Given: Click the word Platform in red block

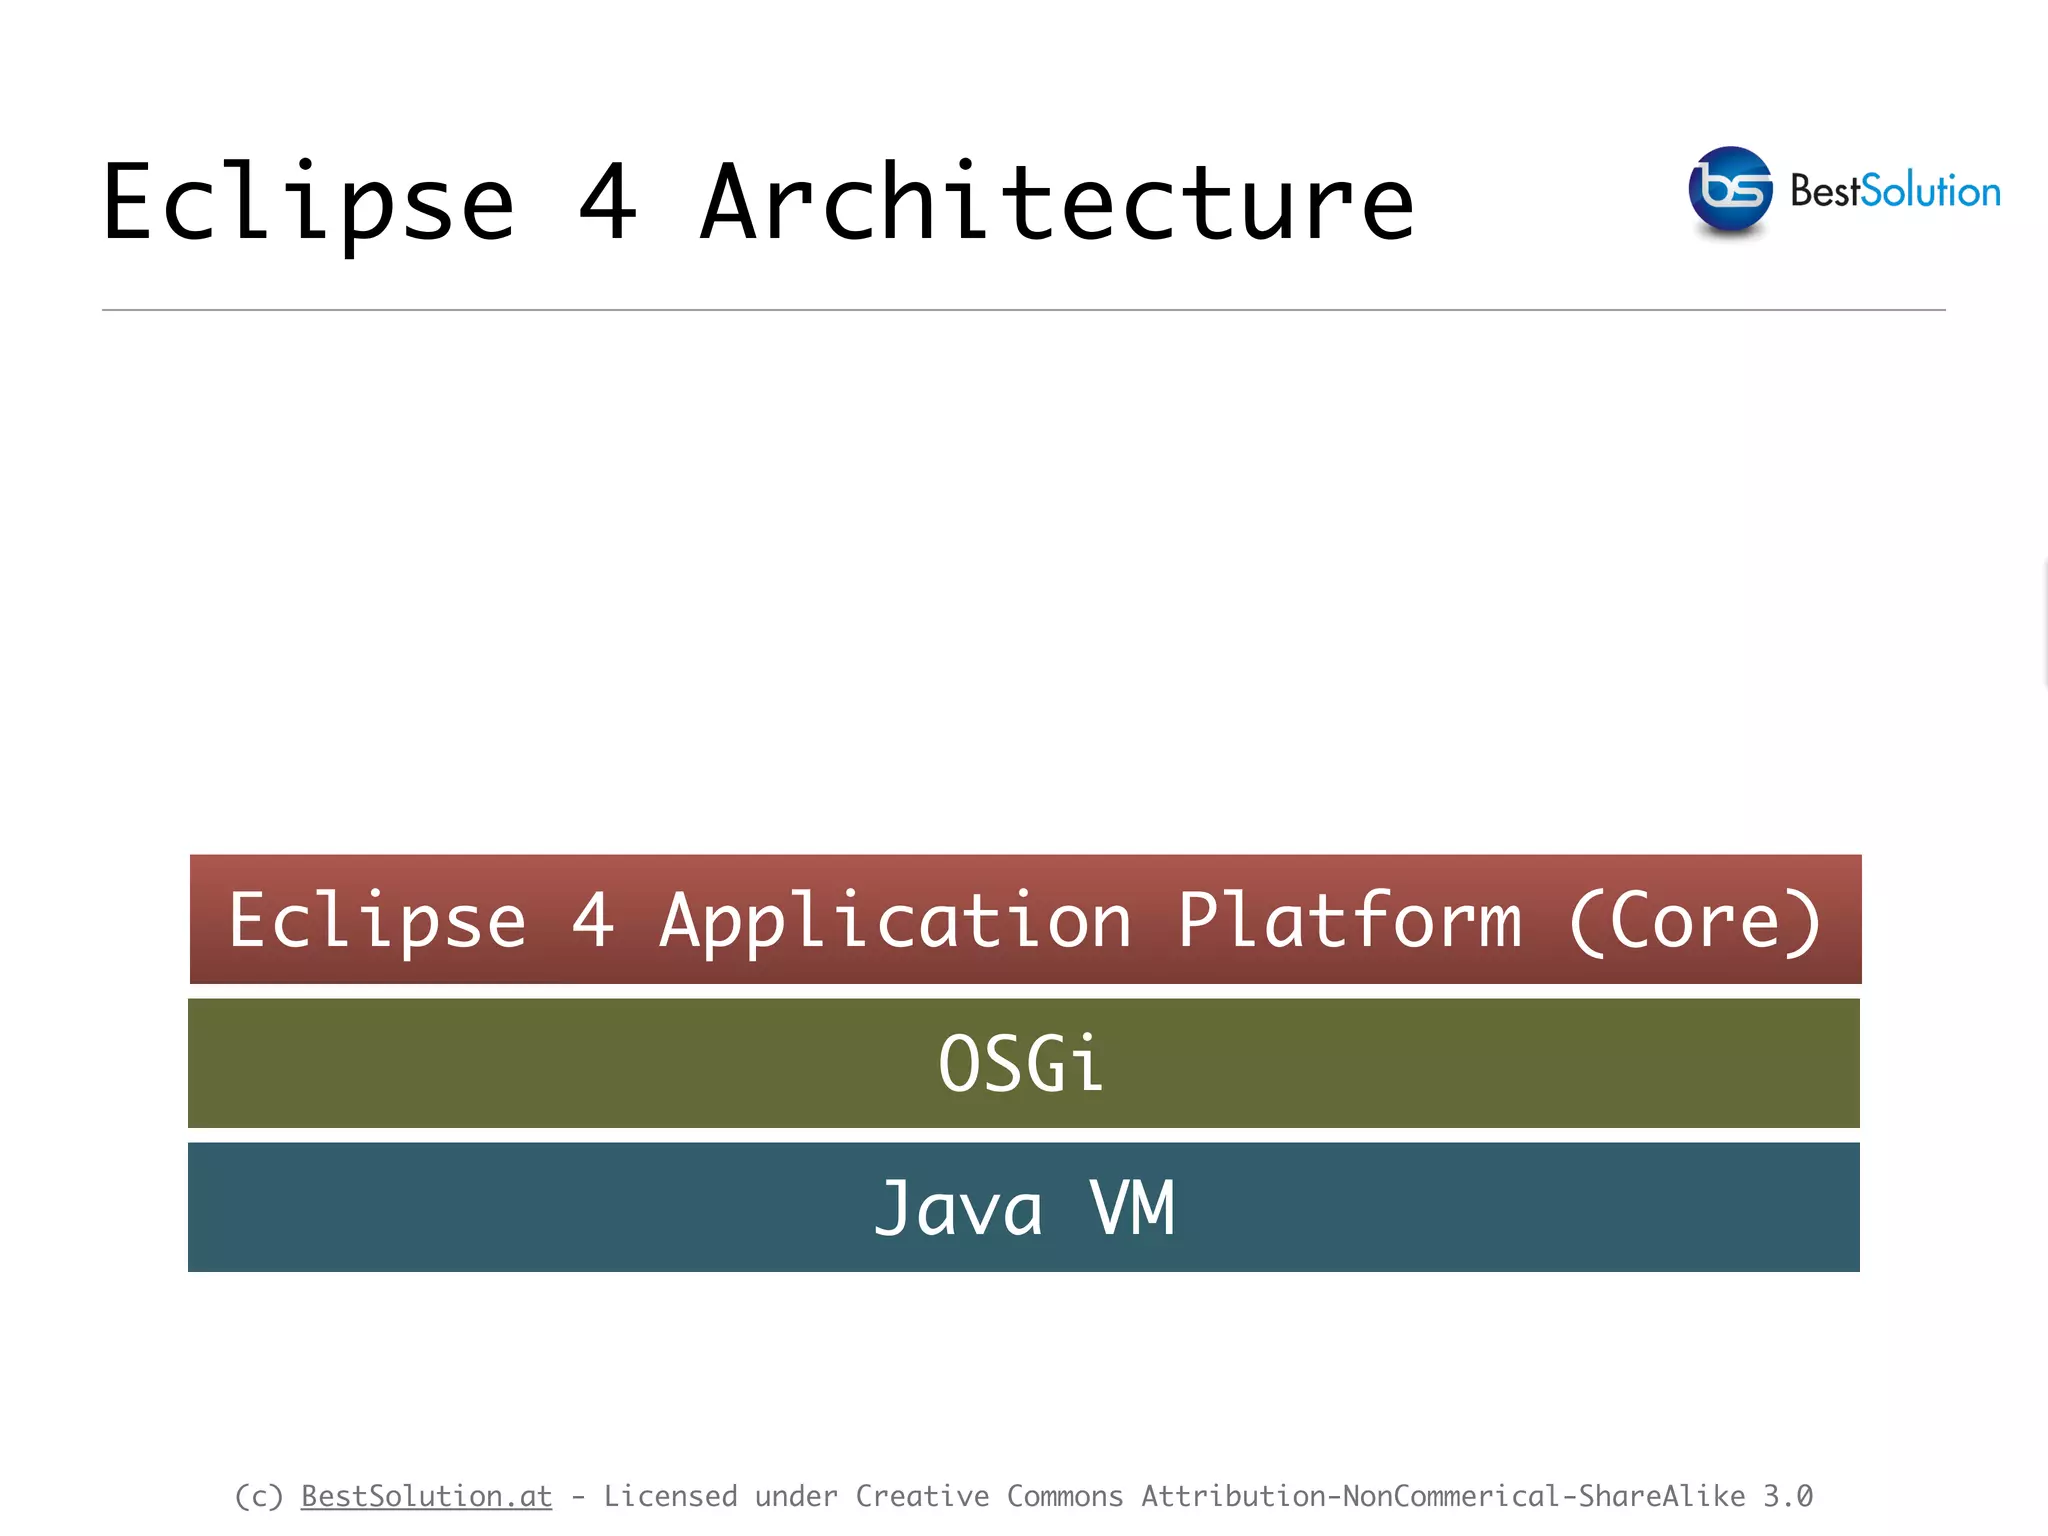Looking at the screenshot, I should coord(1349,921).
